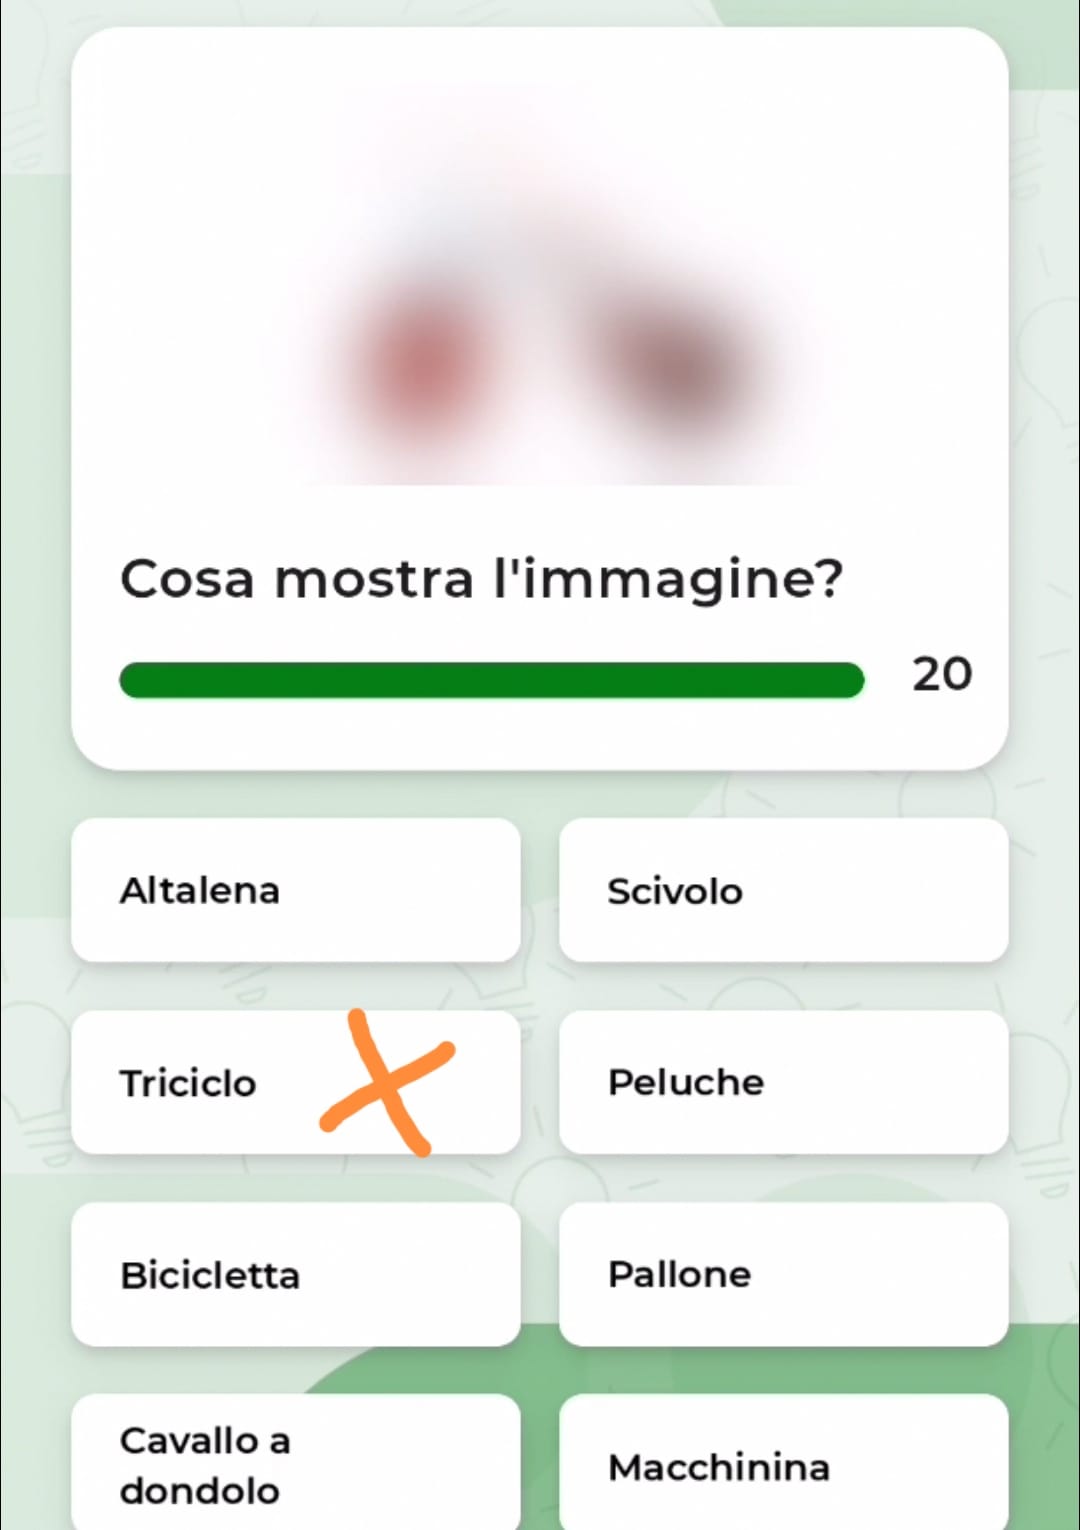
Task: Pick the Triciclo answer option
Action: (x=296, y=1082)
